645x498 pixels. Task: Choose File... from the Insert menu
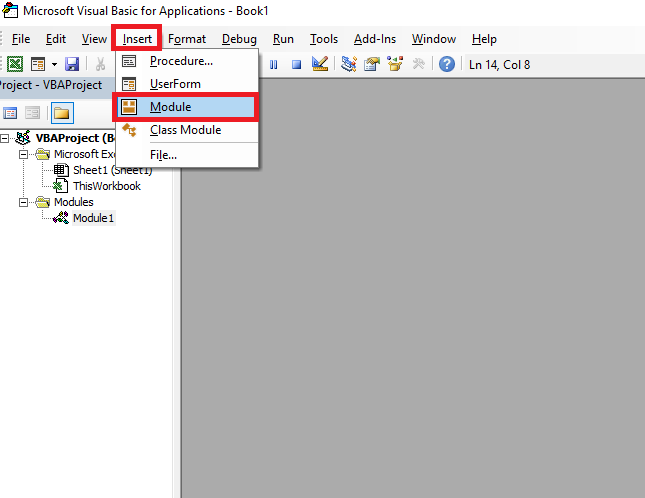point(187,155)
